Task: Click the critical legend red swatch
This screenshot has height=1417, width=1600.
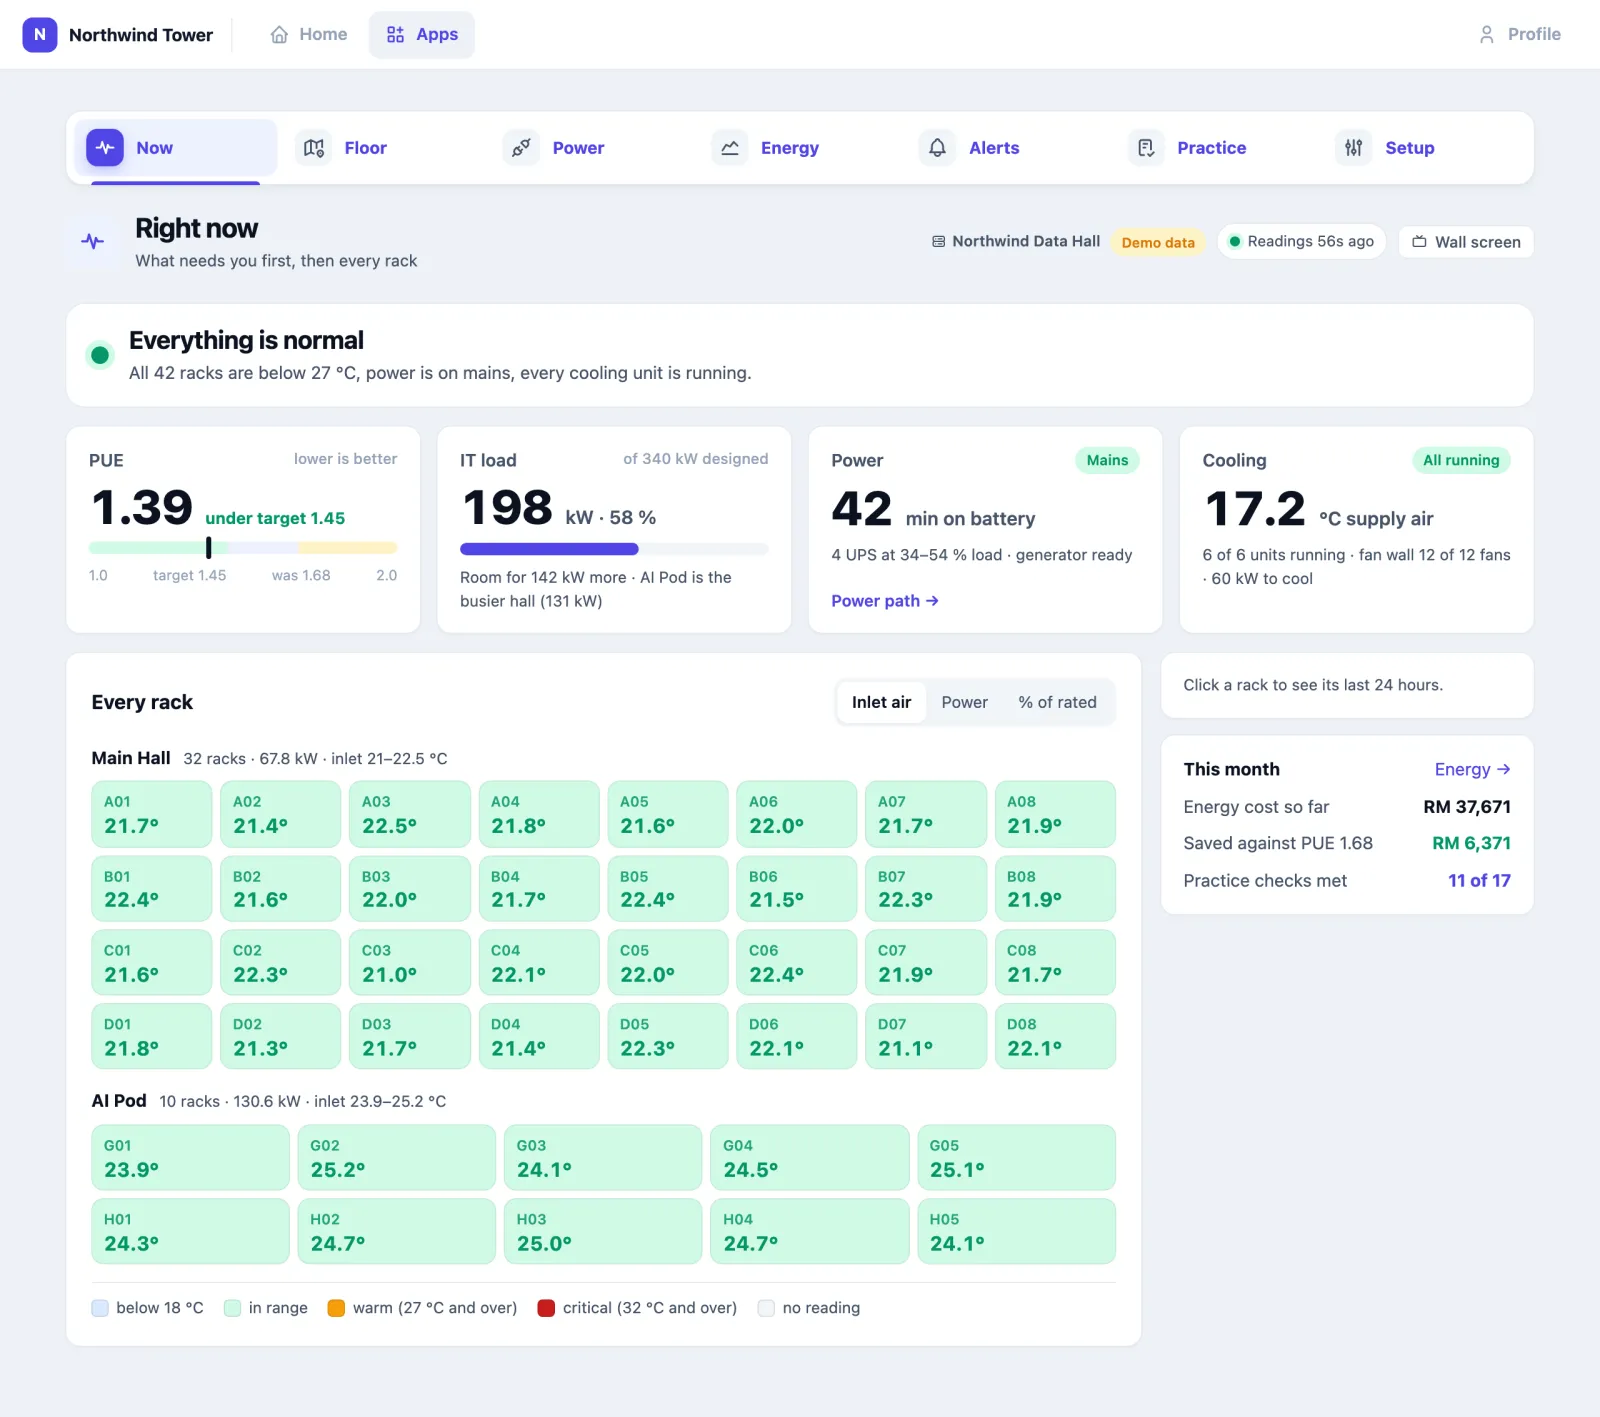Action: tap(546, 1308)
